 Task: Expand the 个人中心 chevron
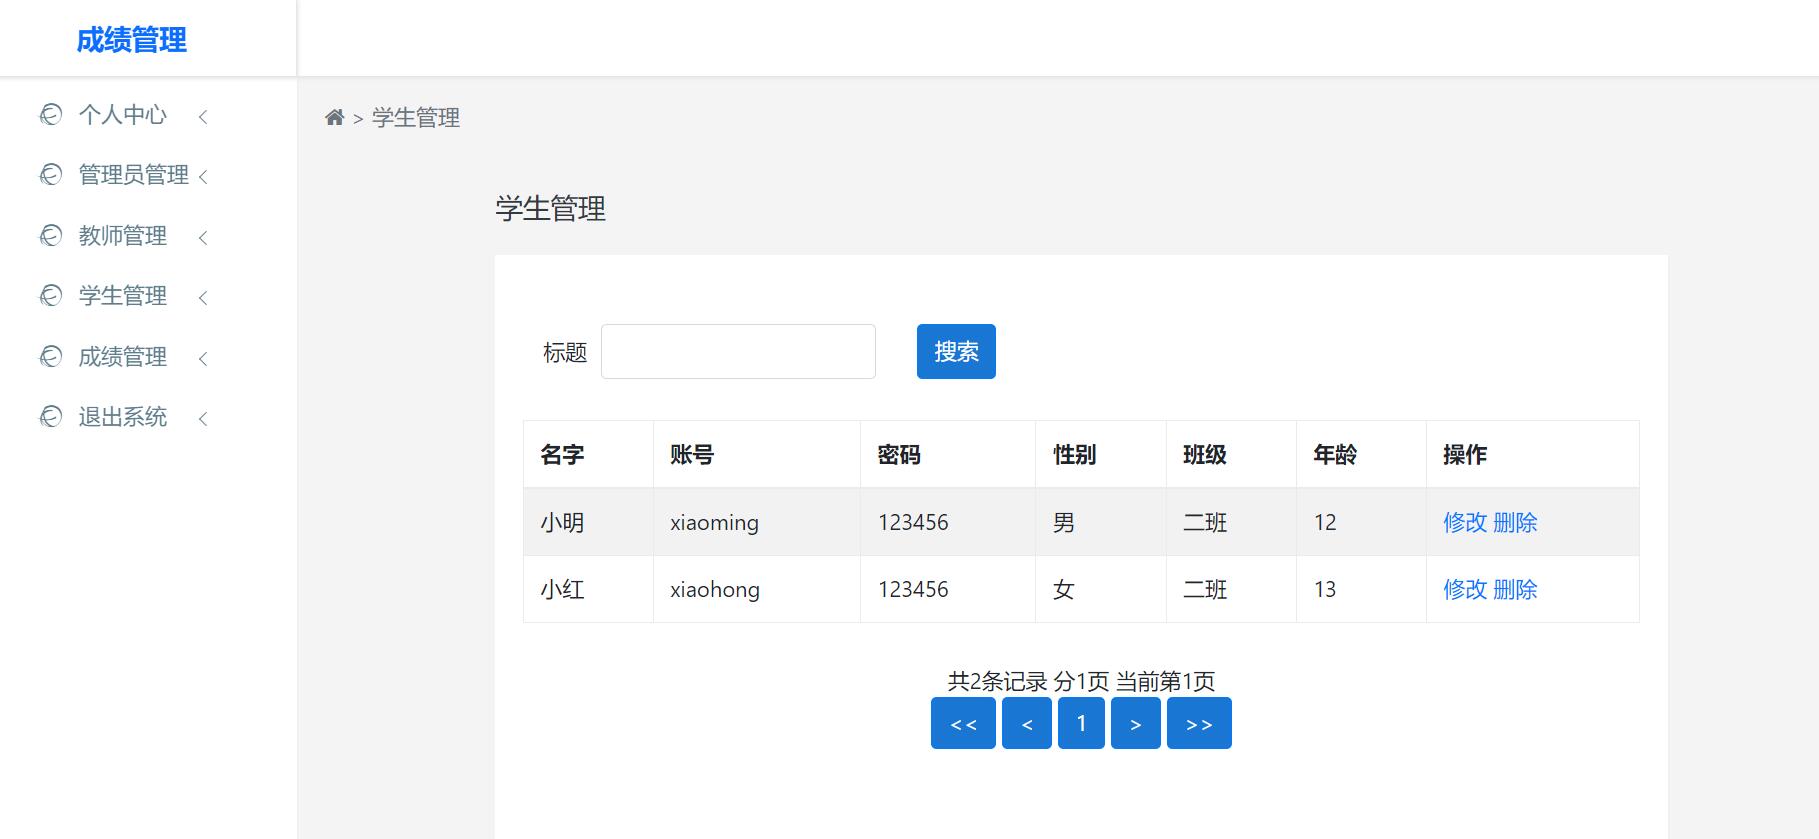click(x=203, y=117)
